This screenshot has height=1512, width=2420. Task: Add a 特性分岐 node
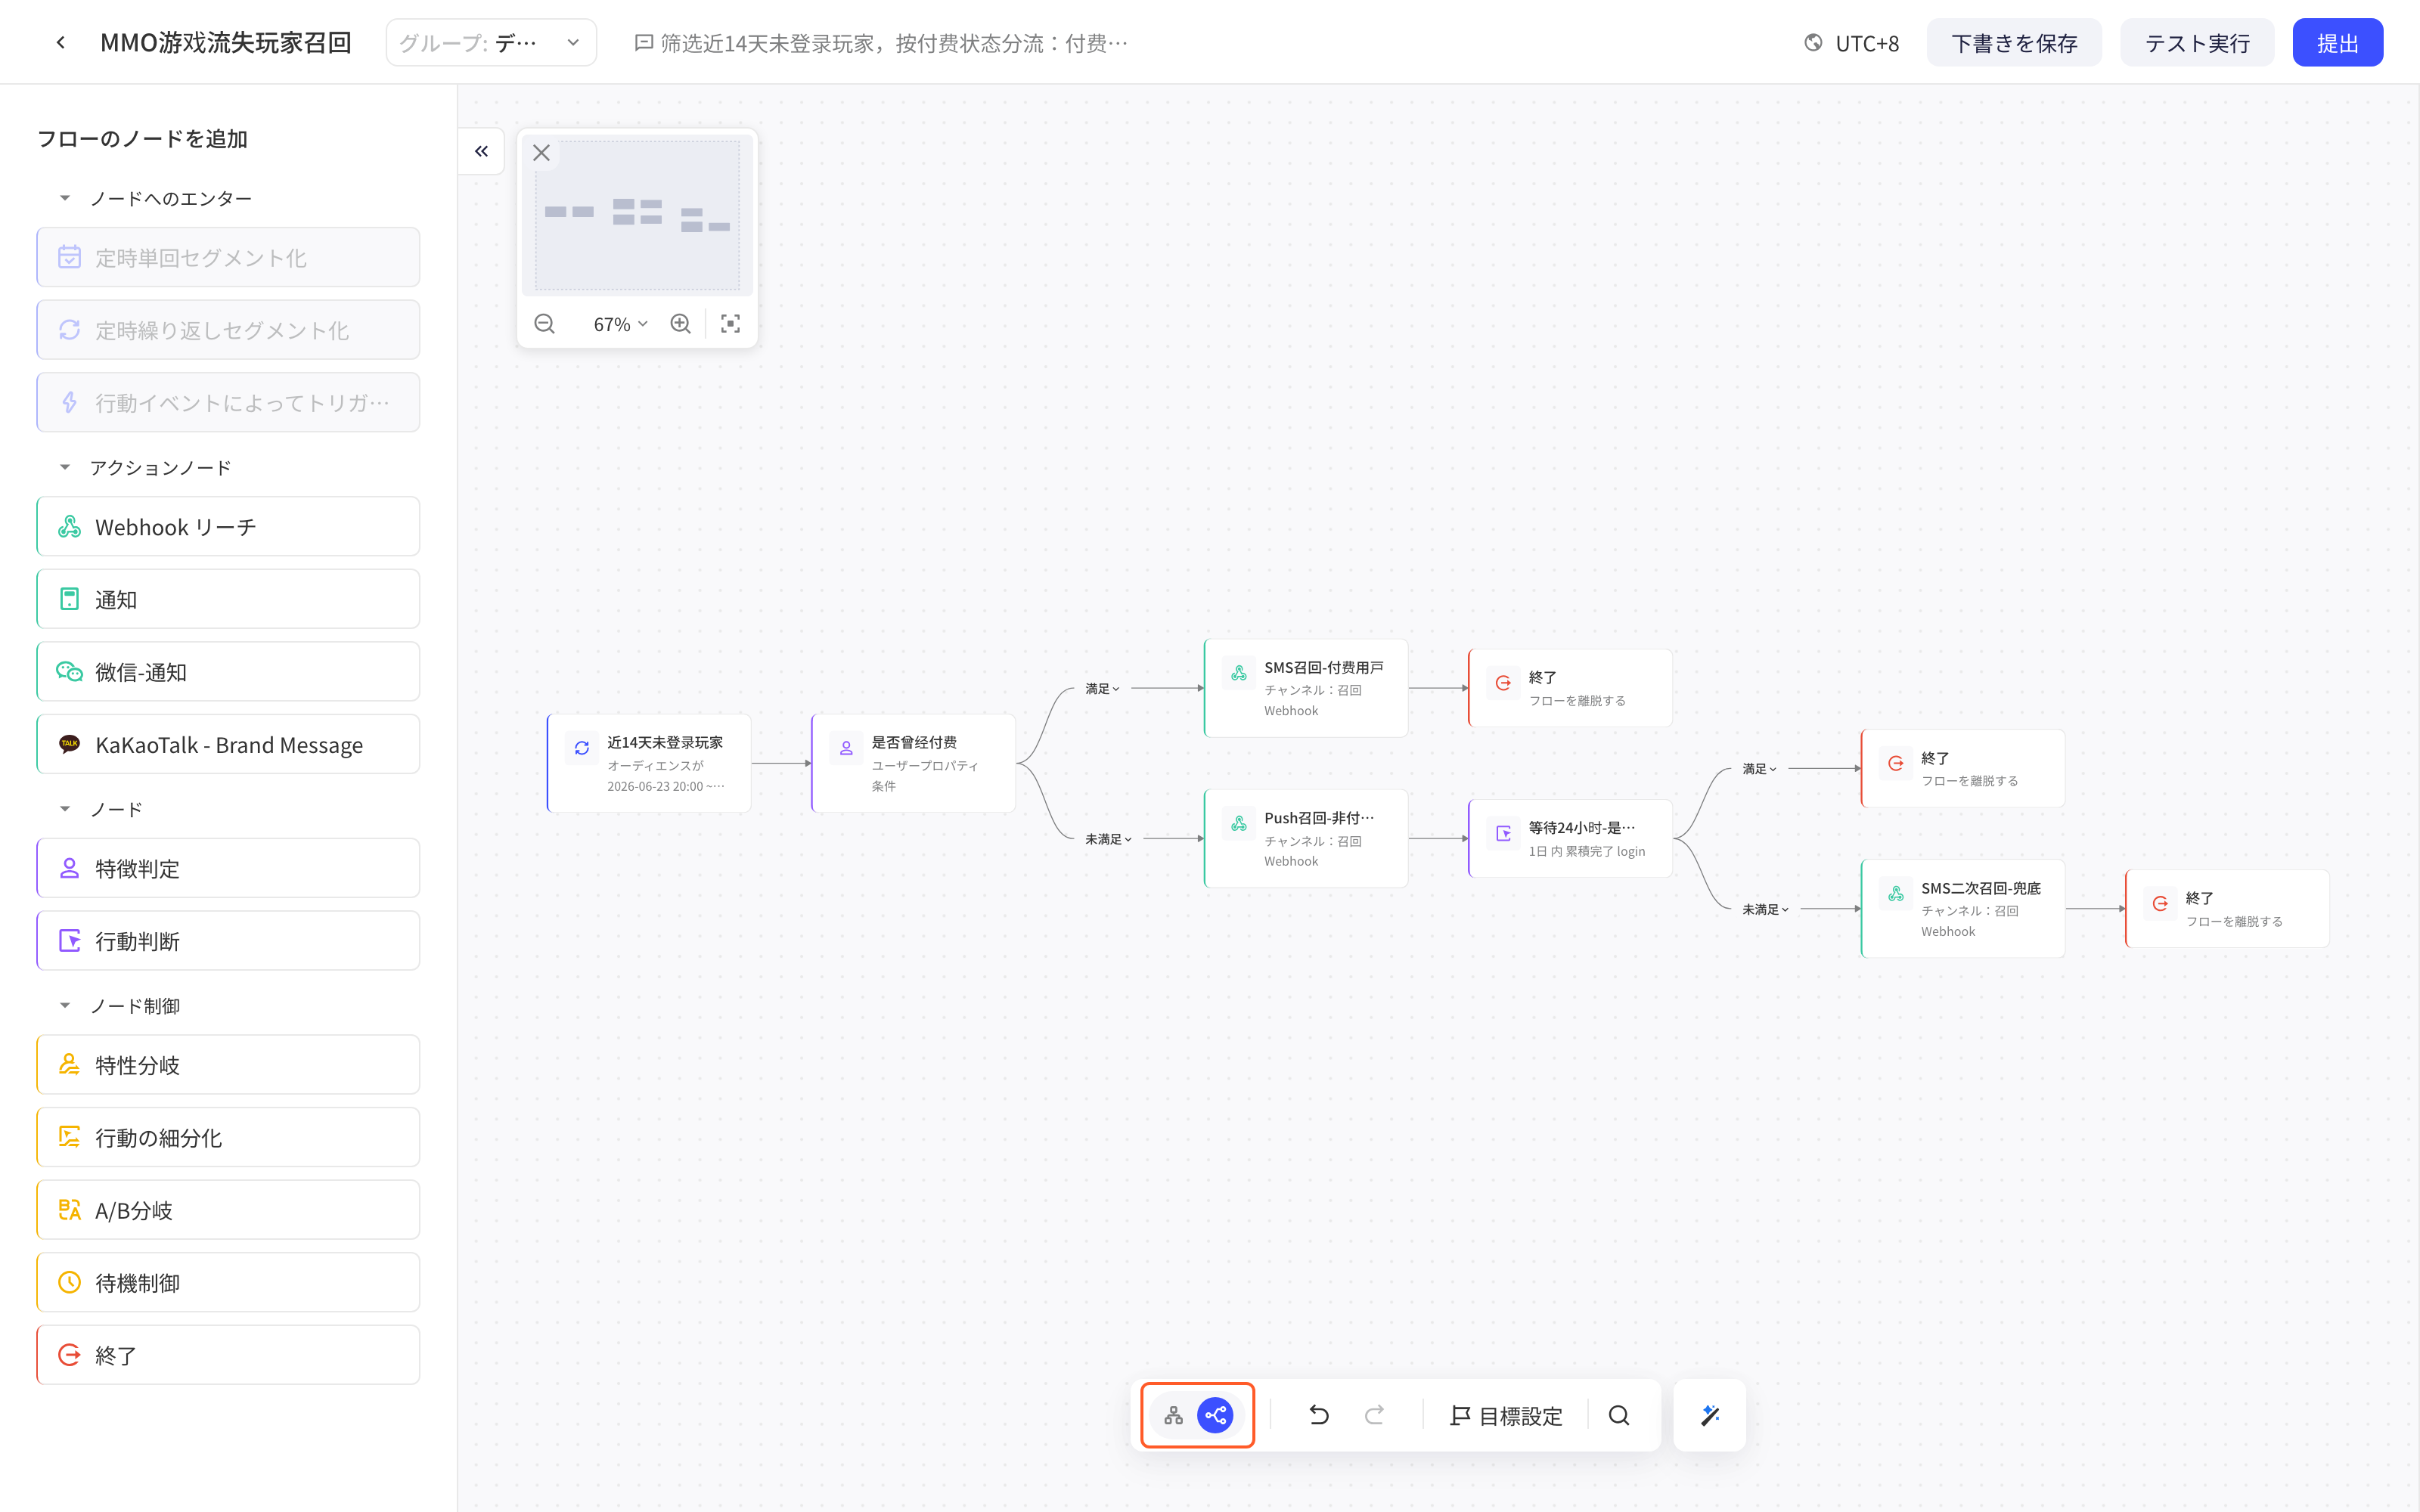pyautogui.click(x=228, y=1065)
